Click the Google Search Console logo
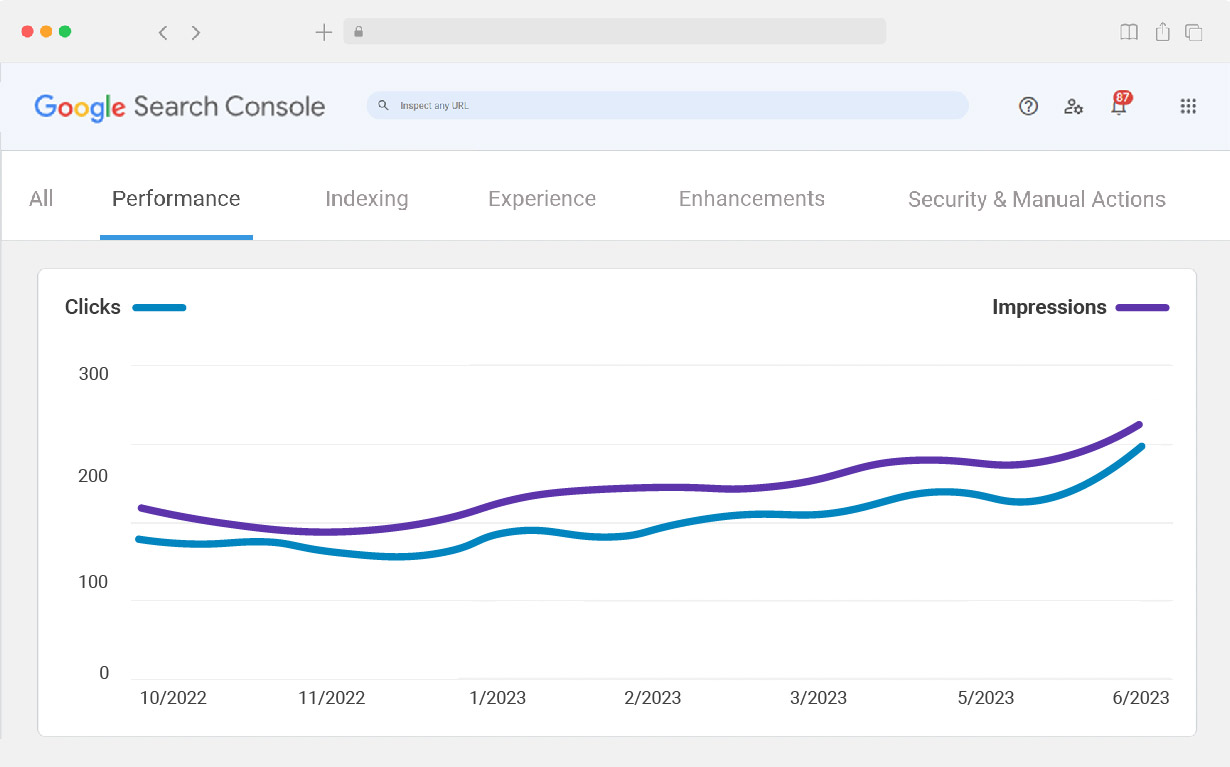Image resolution: width=1230 pixels, height=767 pixels. [180, 107]
